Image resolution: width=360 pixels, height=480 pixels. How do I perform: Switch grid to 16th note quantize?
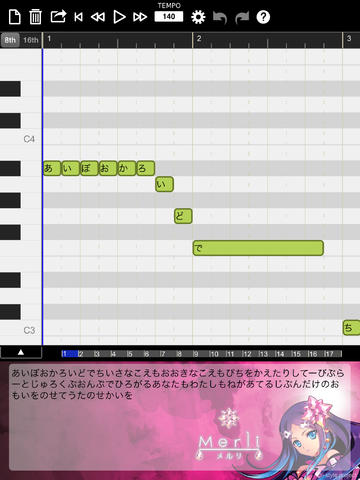[x=31, y=40]
